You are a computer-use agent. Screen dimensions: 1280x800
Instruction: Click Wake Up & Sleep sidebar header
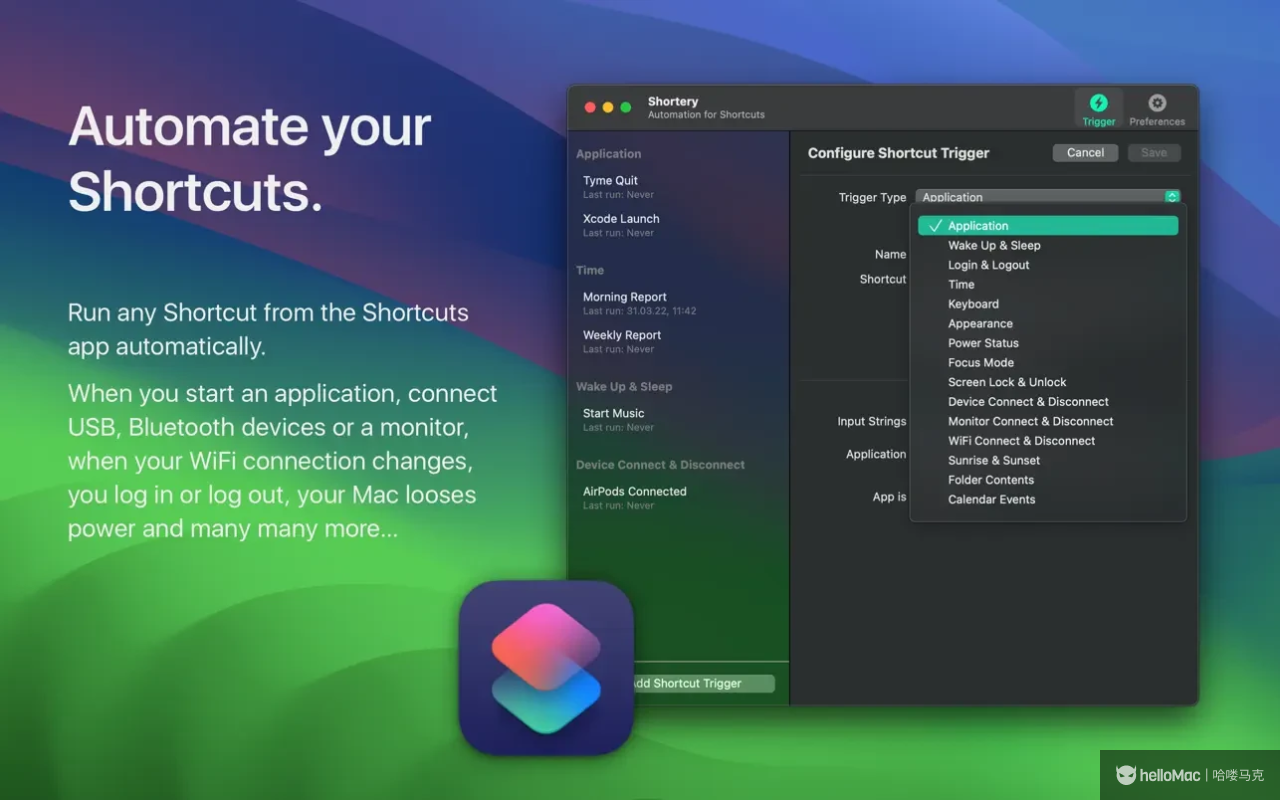click(624, 387)
